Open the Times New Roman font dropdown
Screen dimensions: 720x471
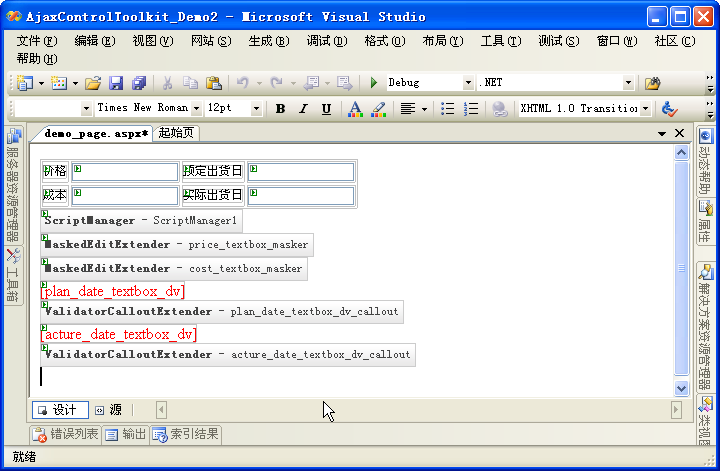pos(196,109)
